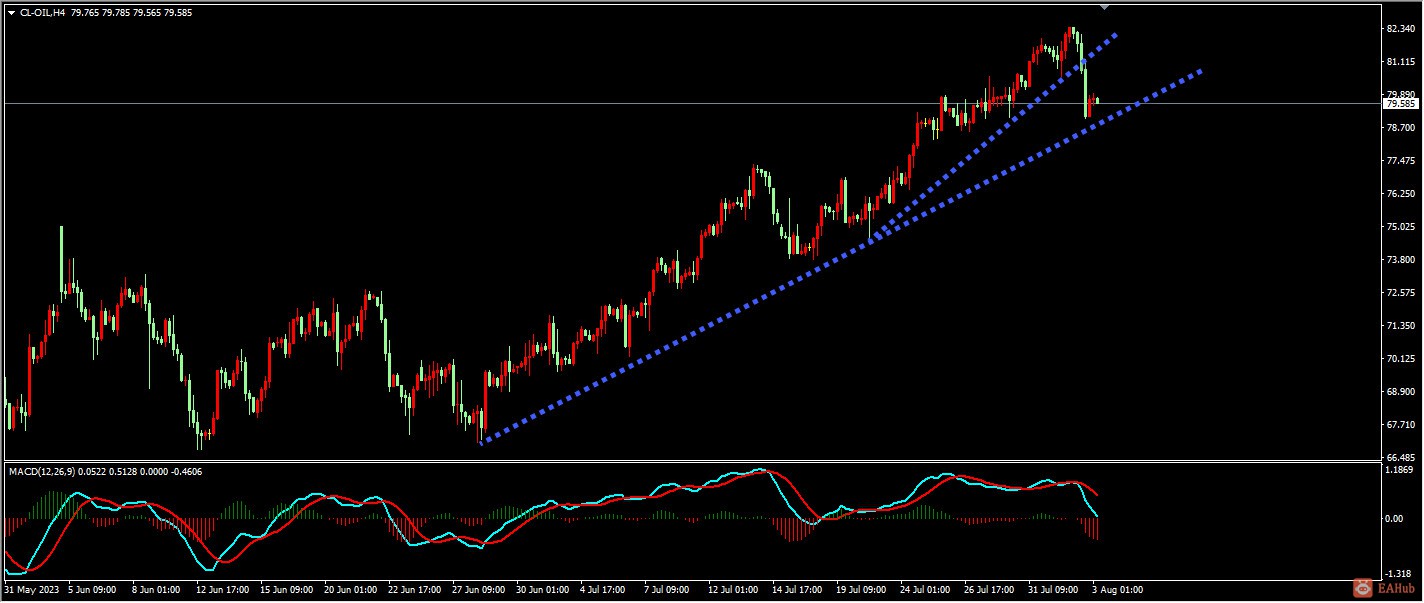
Task: Click the 20 Jun 01:00 time label
Action: coord(351,590)
